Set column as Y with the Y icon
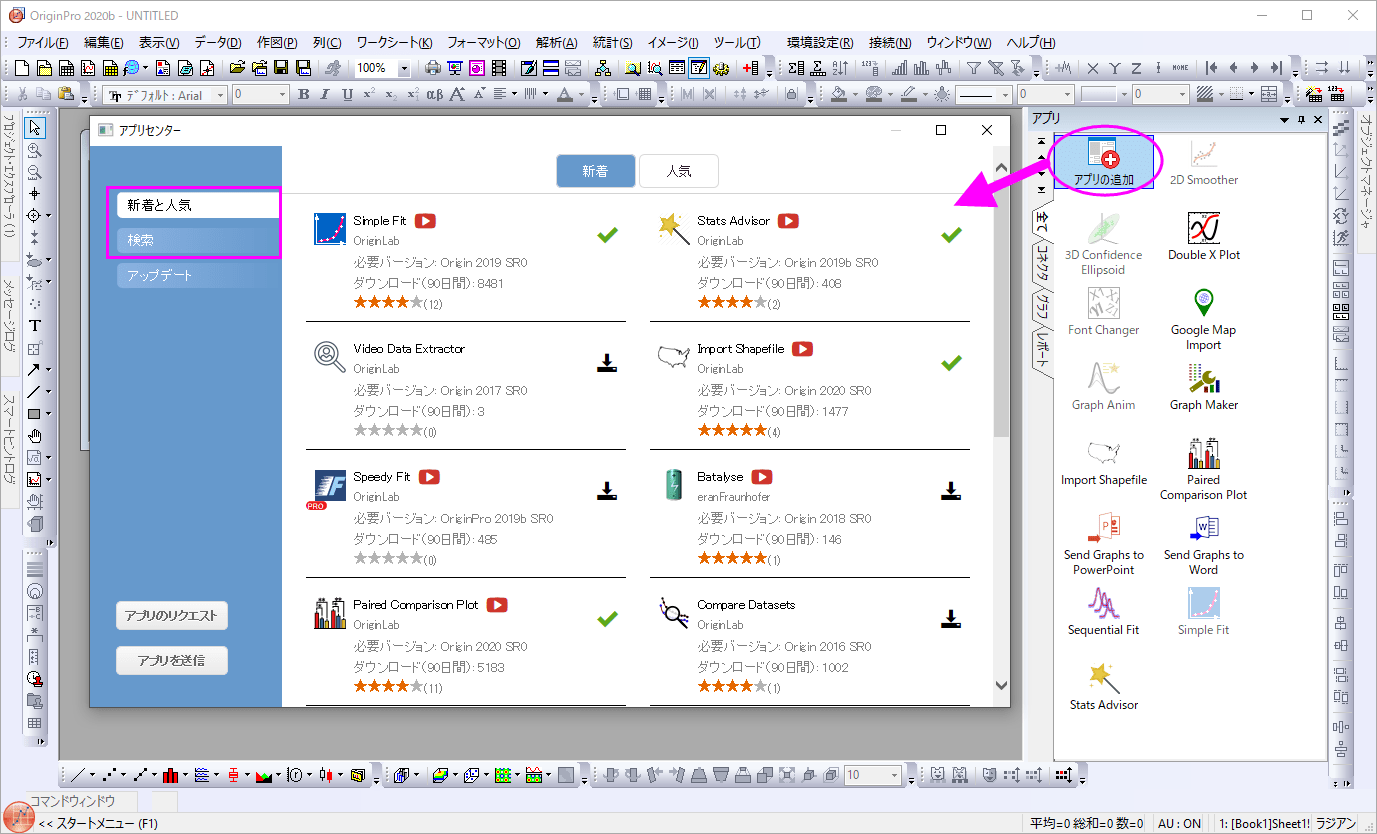The height and width of the screenshot is (834, 1377). tap(1112, 68)
